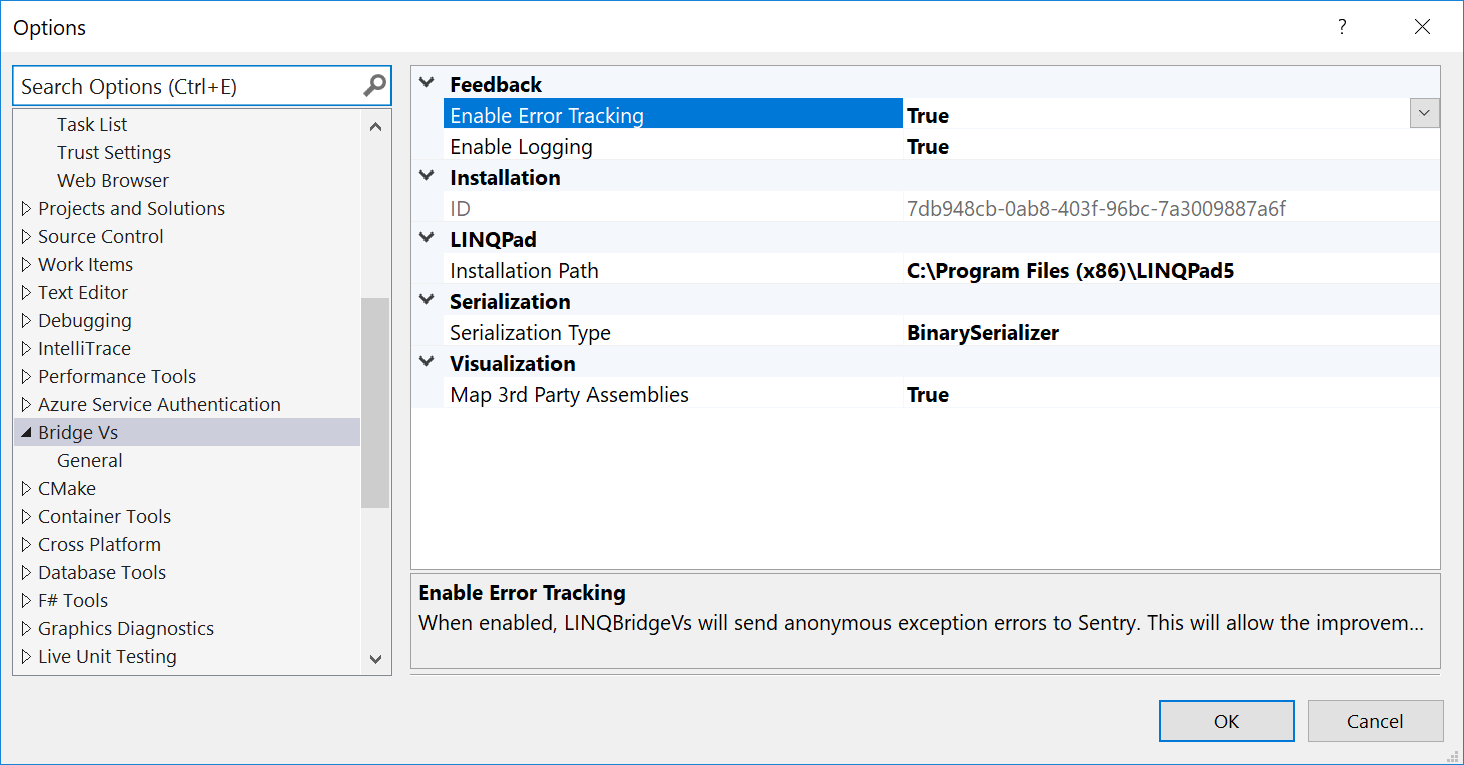Open the Web Browser options page

pos(113,181)
